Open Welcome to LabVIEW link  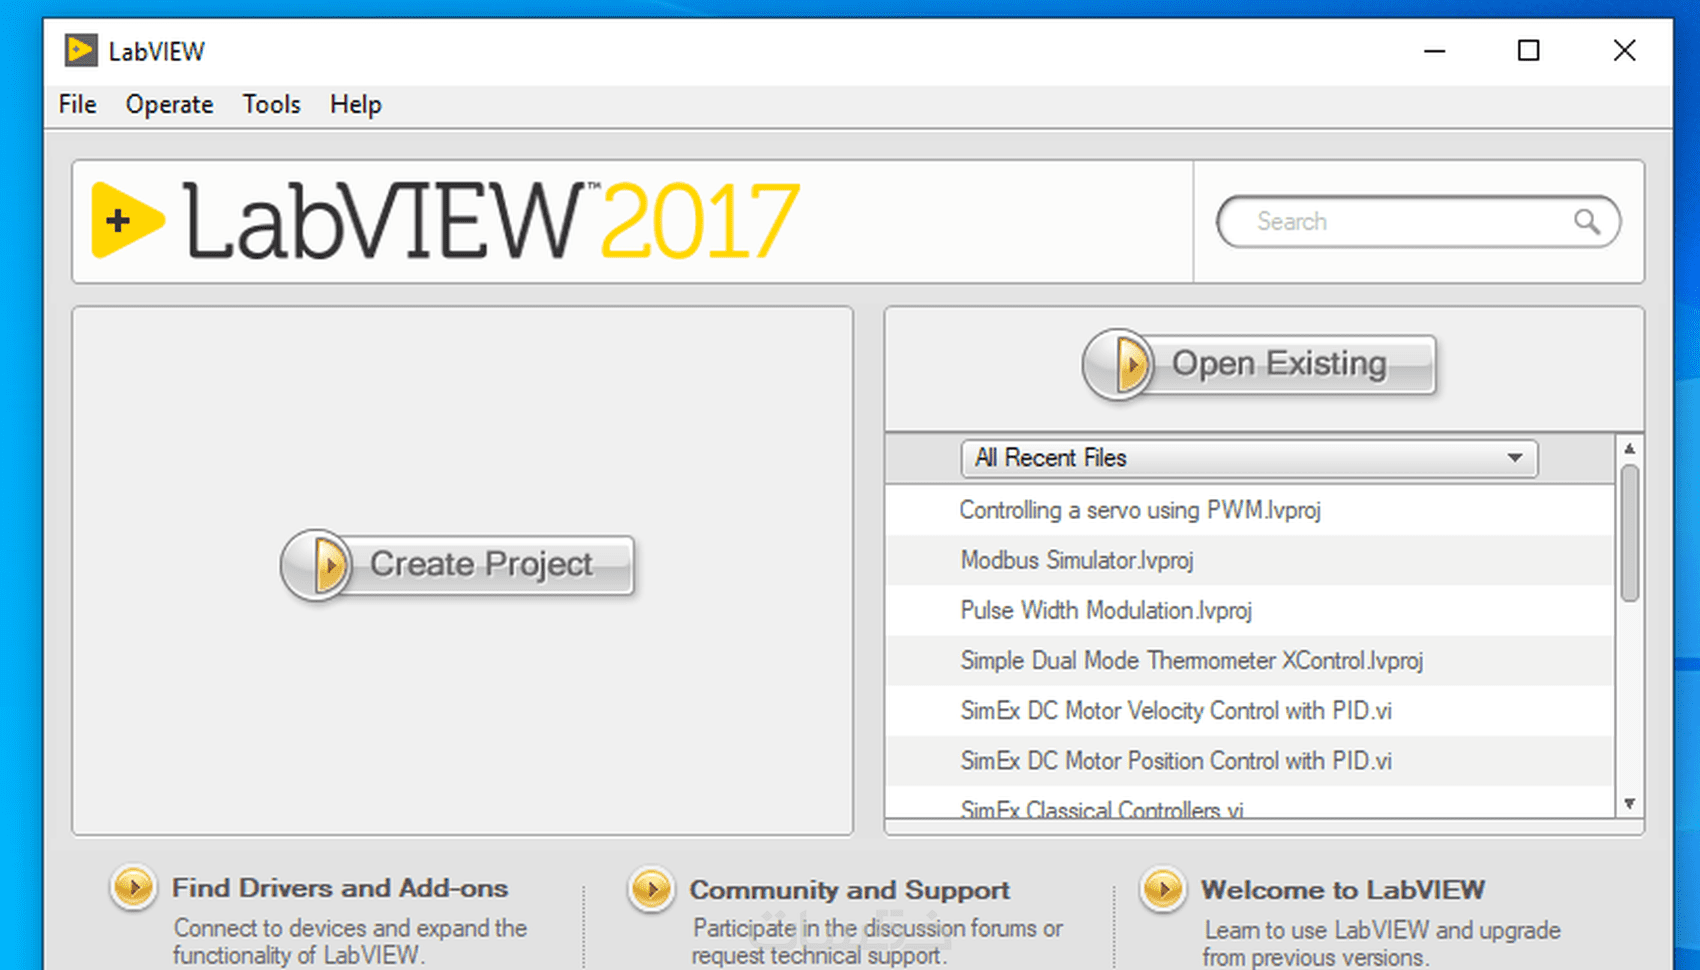(1343, 890)
